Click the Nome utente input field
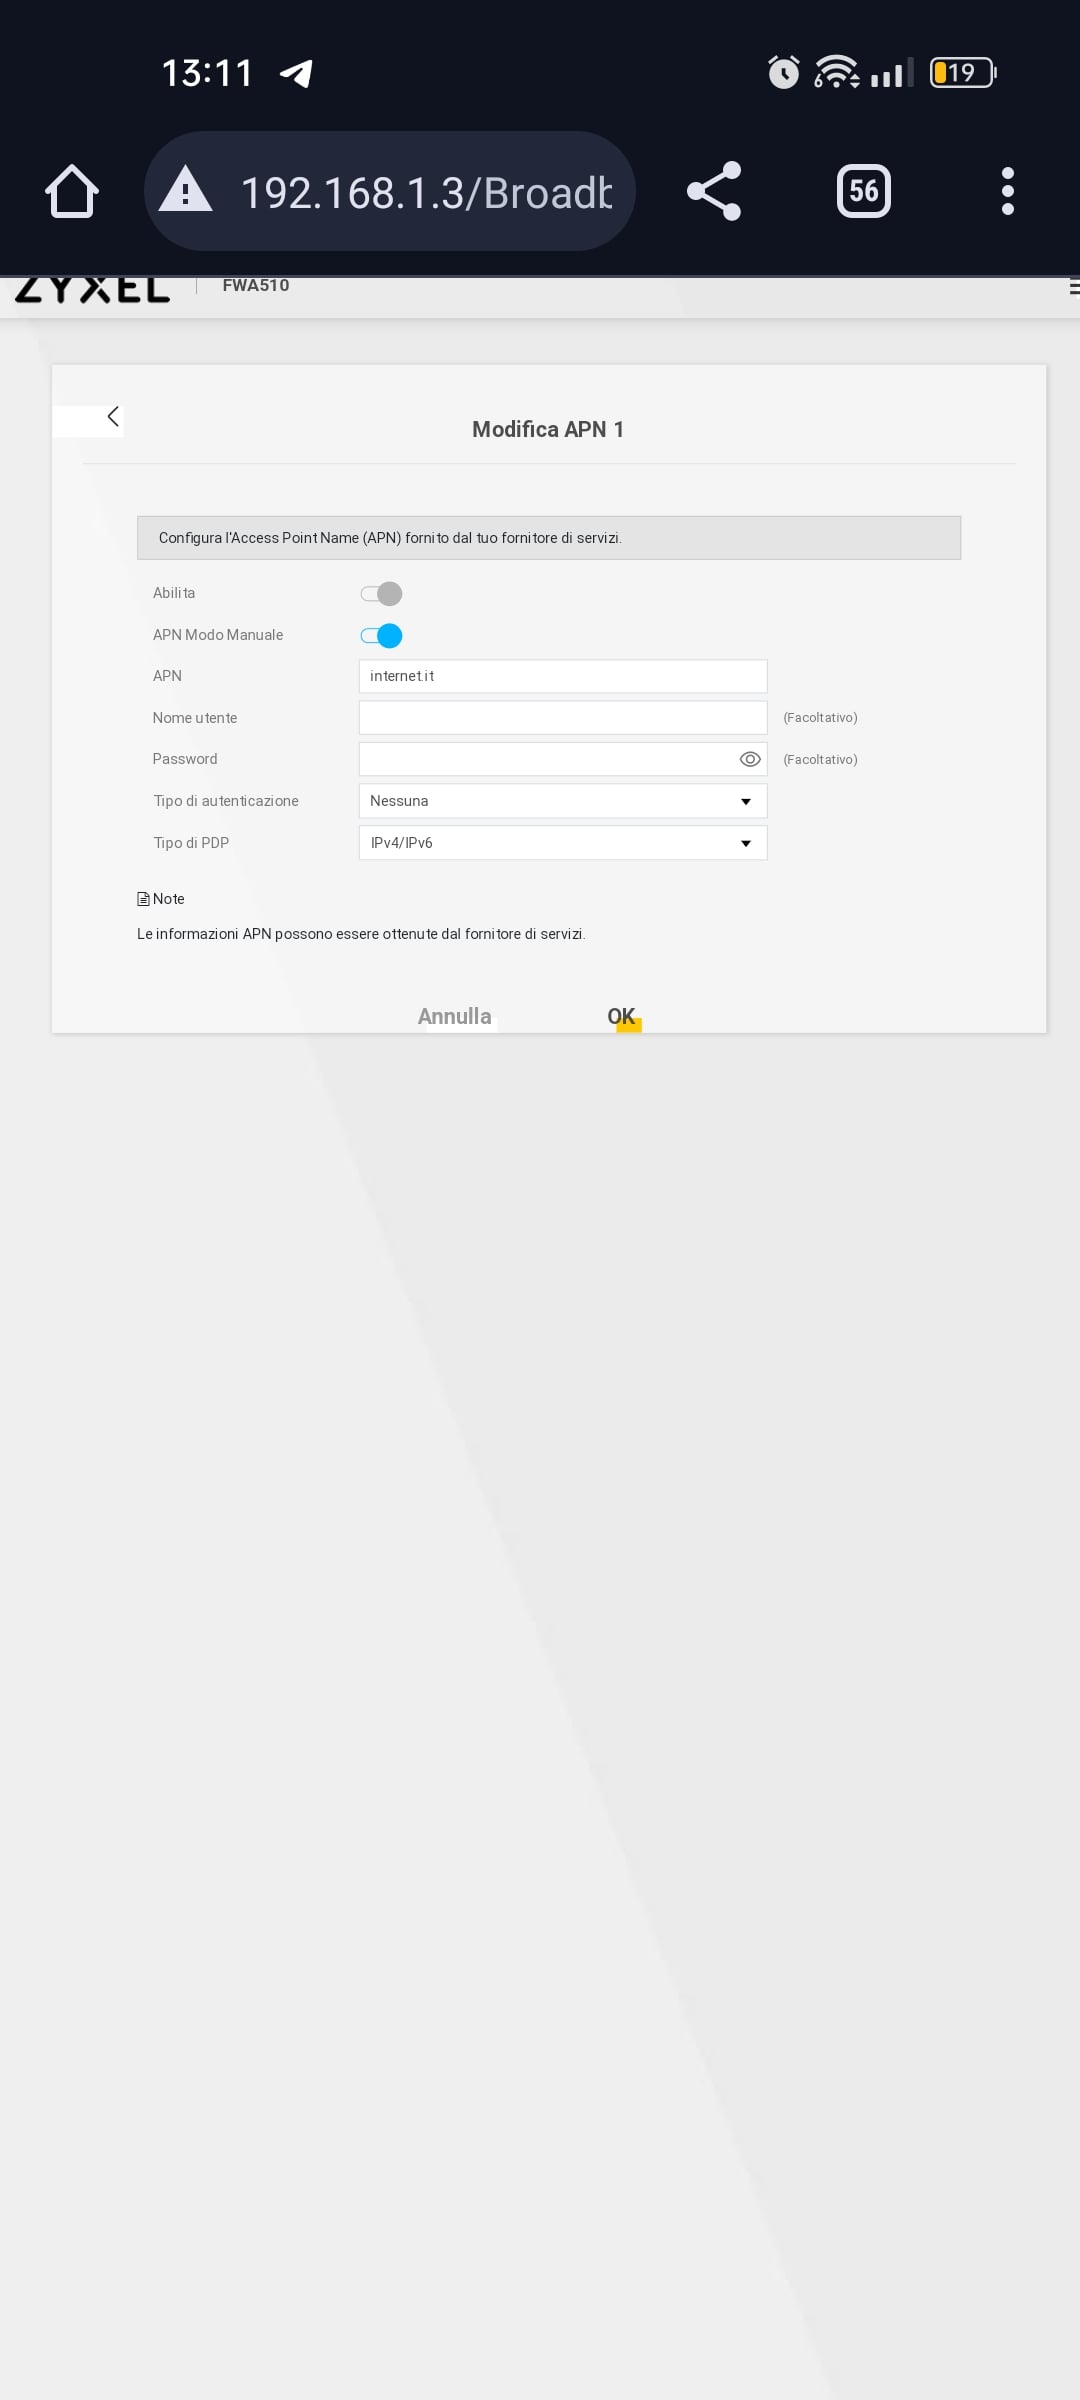Viewport: 1080px width, 2400px height. click(563, 718)
